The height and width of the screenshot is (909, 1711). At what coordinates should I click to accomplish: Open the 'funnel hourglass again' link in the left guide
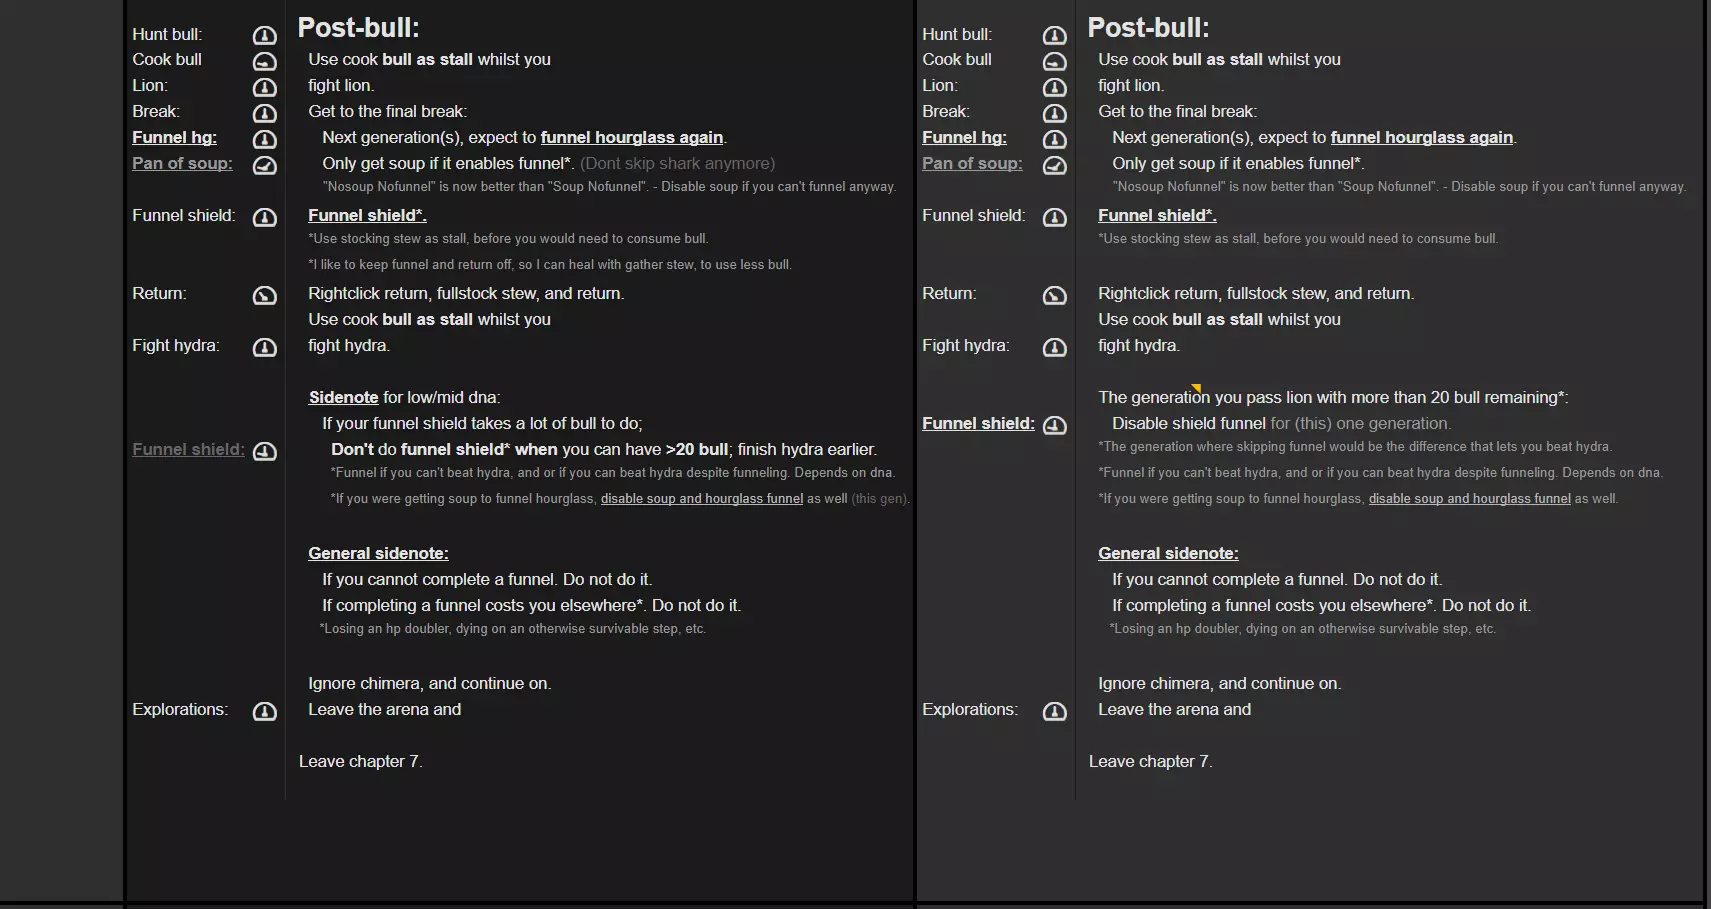point(631,138)
